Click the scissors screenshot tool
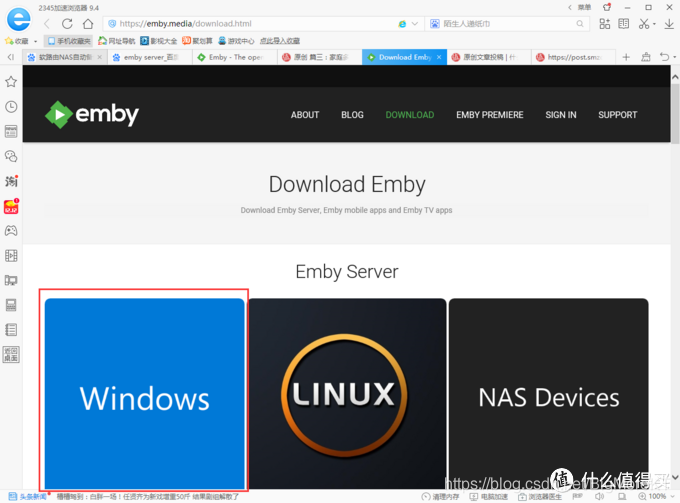 click(644, 24)
